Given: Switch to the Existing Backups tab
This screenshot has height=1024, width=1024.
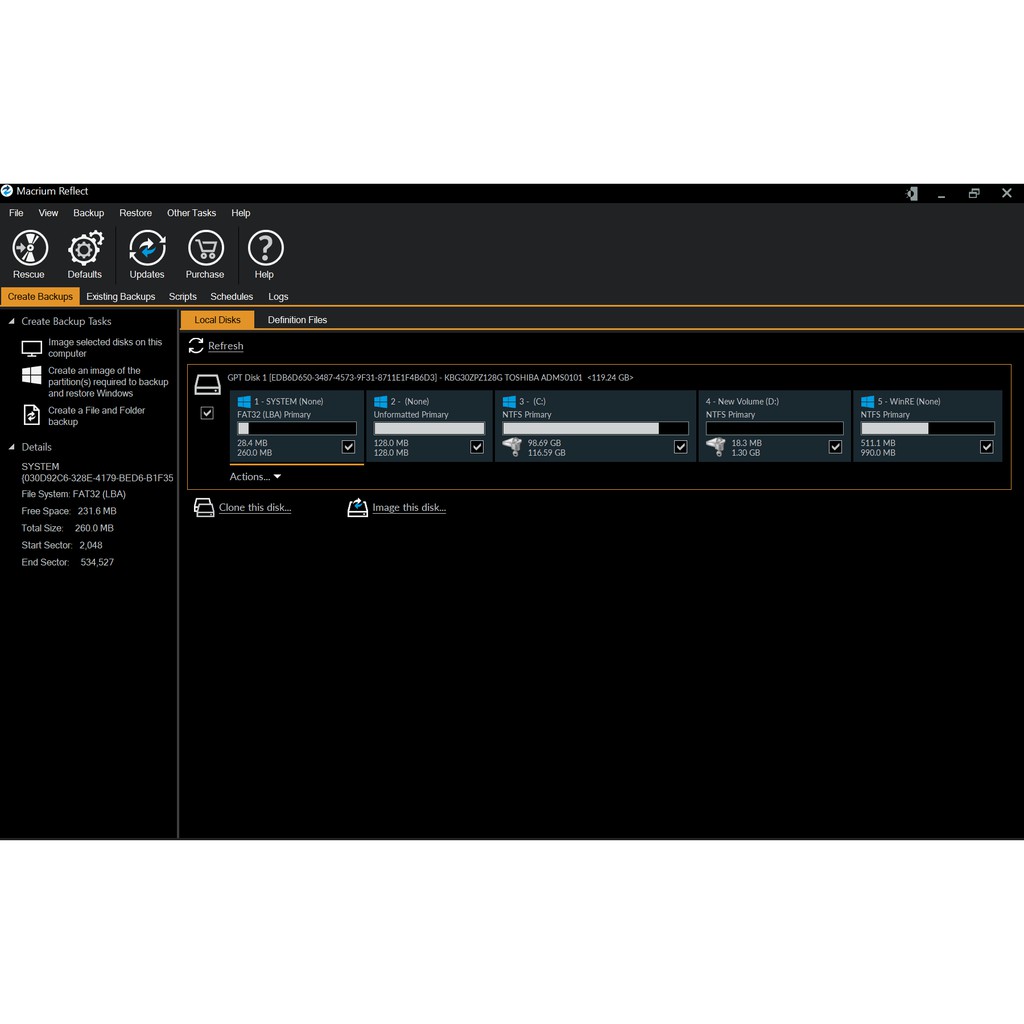Looking at the screenshot, I should tap(120, 297).
